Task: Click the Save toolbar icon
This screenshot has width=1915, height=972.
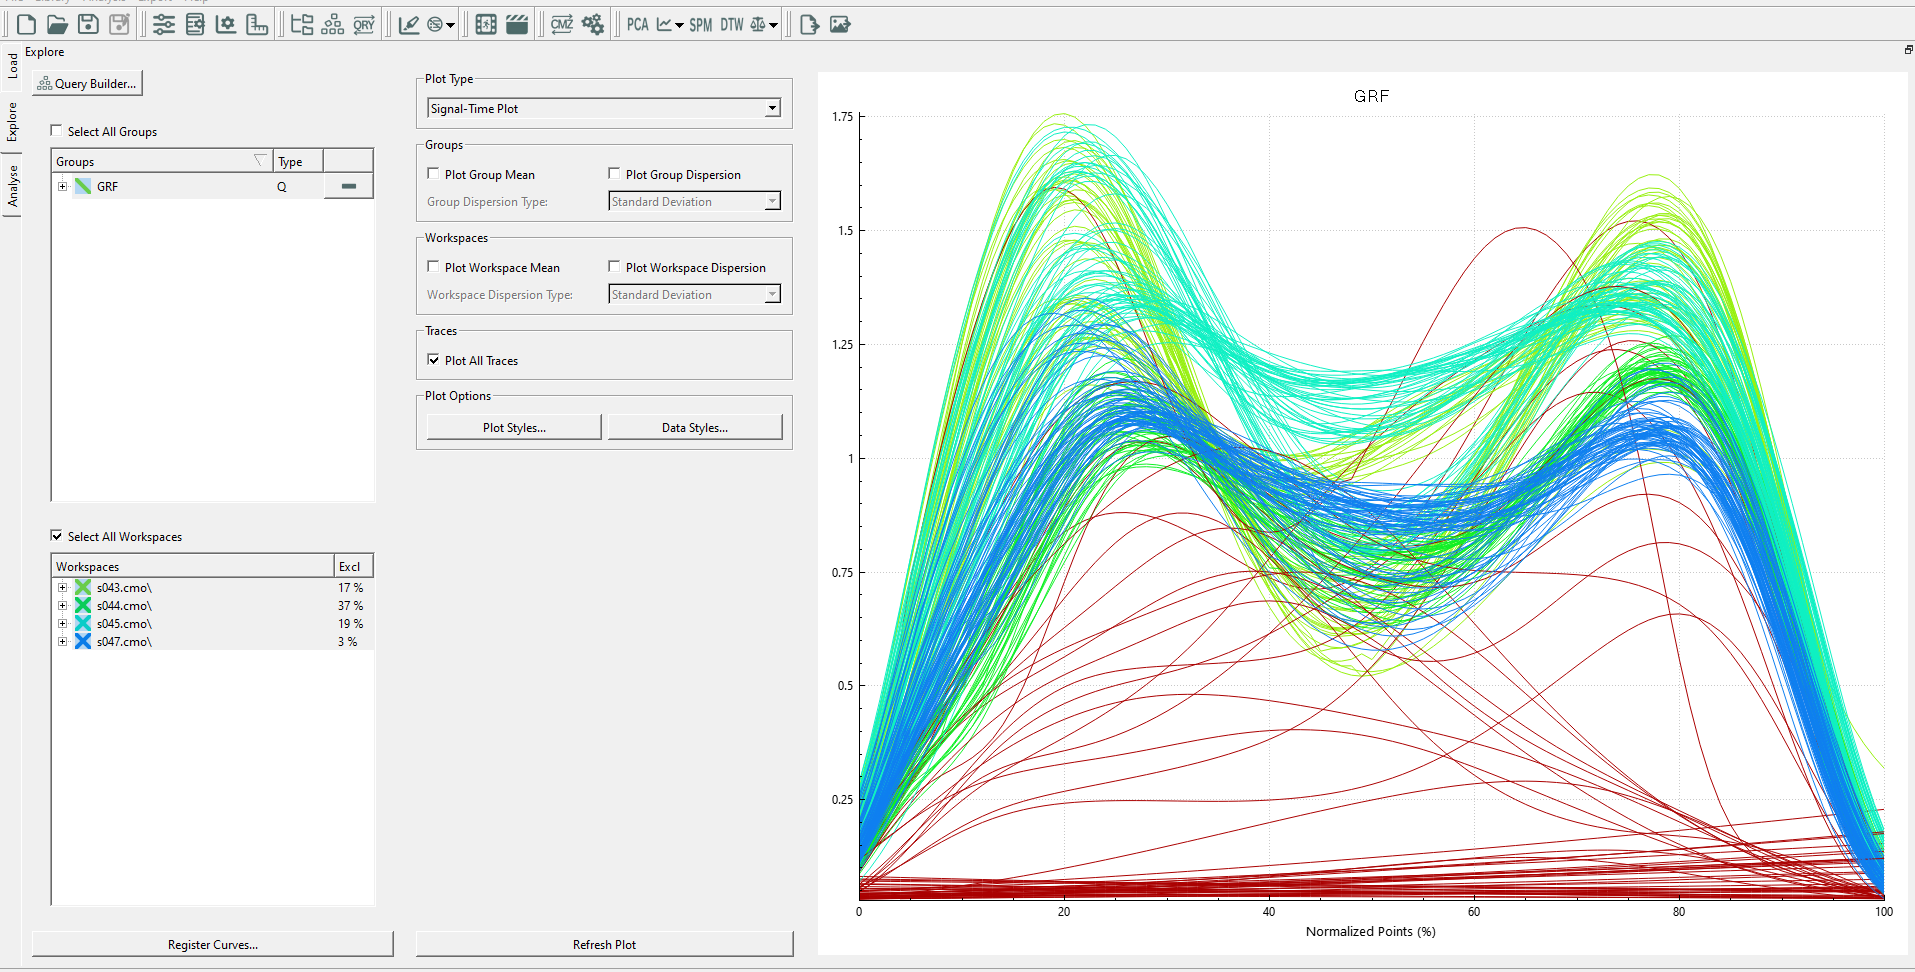Action: pos(88,24)
